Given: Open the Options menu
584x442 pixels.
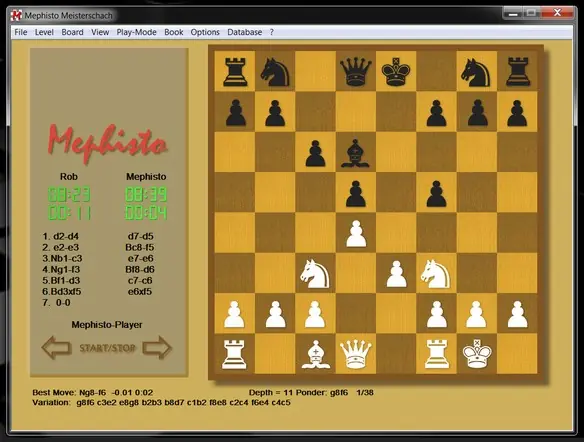Looking at the screenshot, I should [x=205, y=32].
